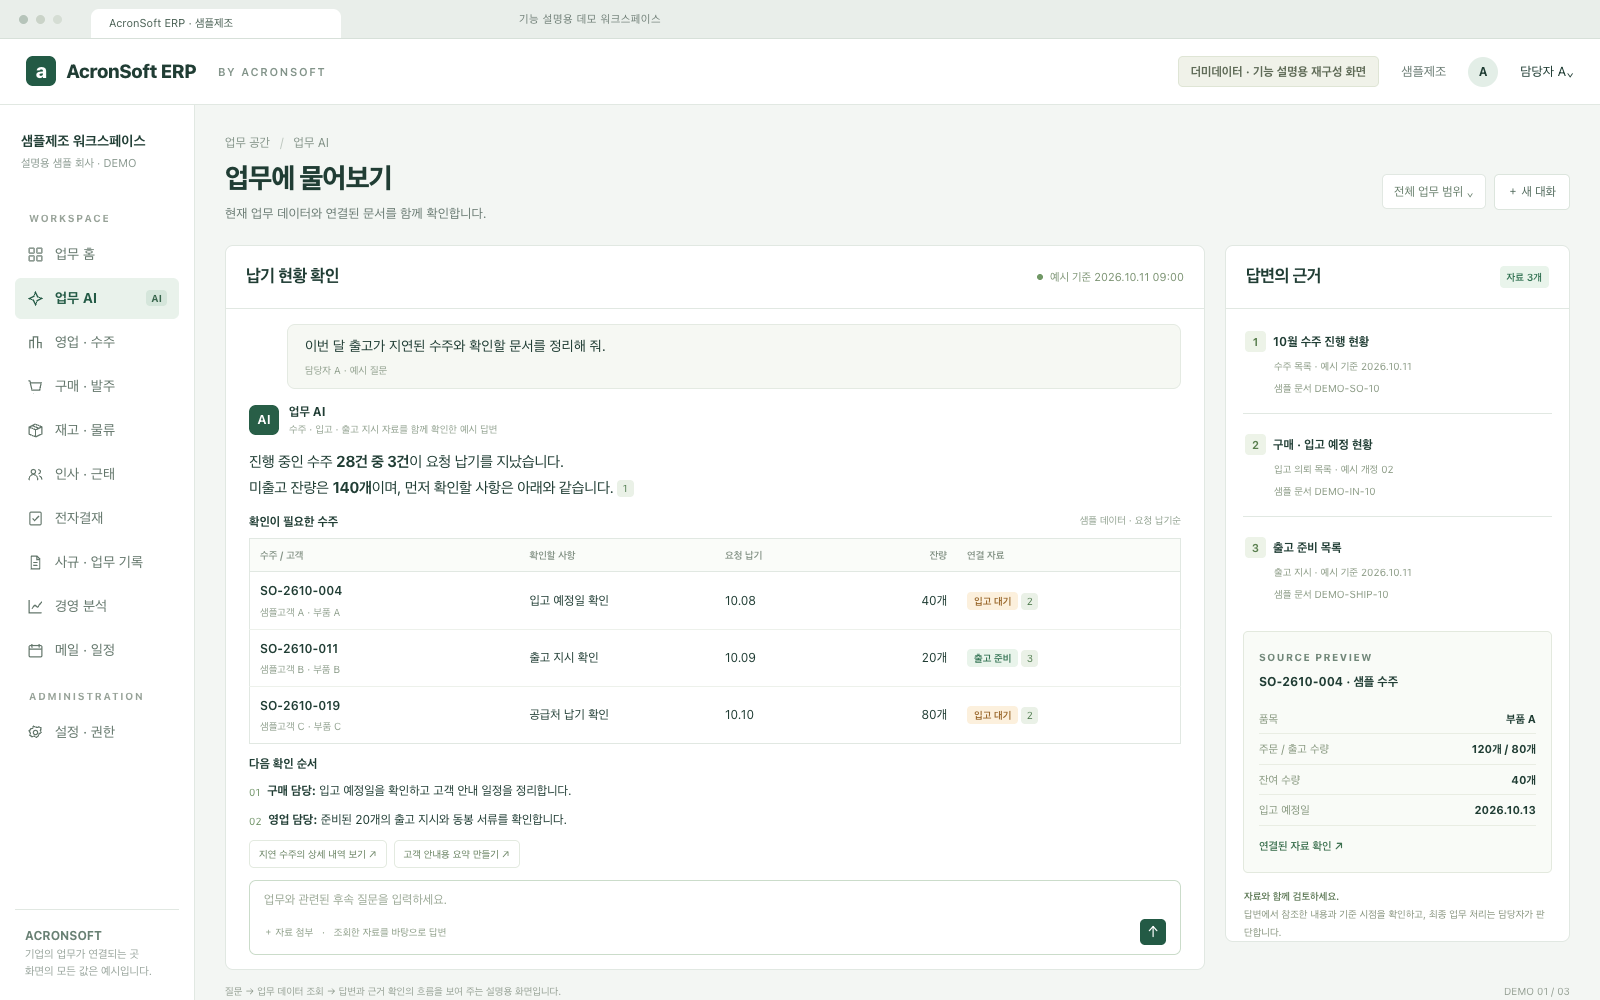Open source 출고 준비 목록

(1397, 571)
